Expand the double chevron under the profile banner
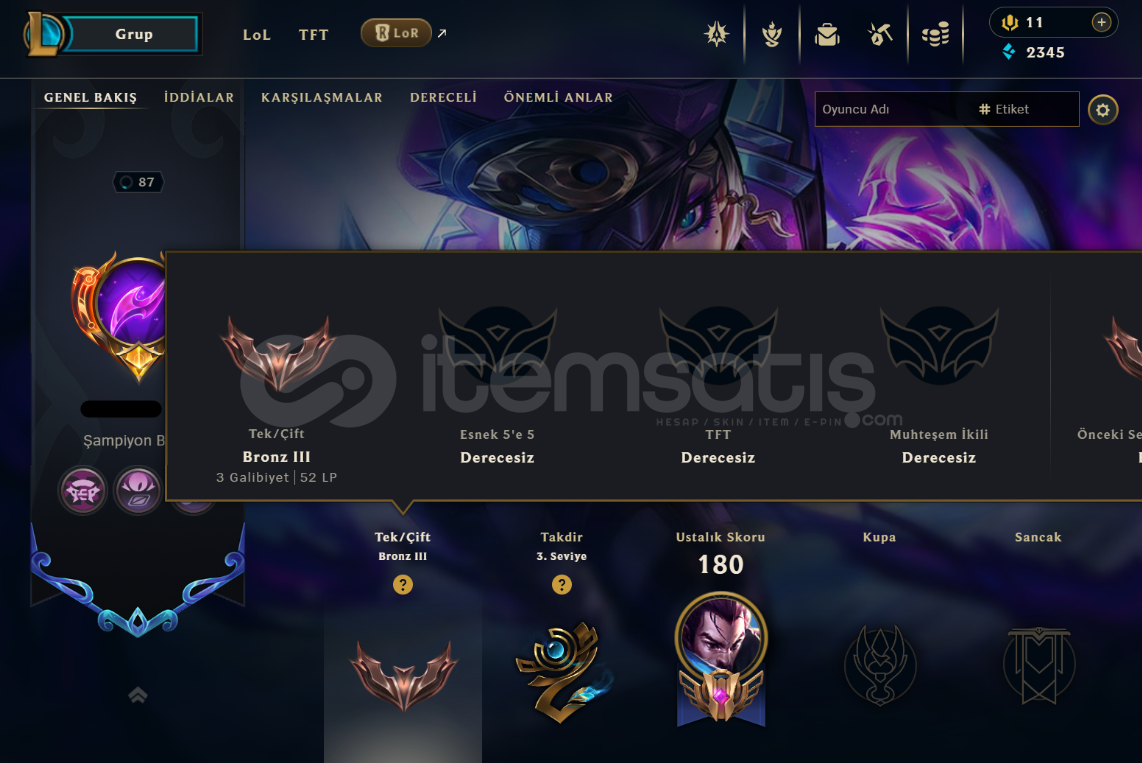 pyautogui.click(x=138, y=695)
